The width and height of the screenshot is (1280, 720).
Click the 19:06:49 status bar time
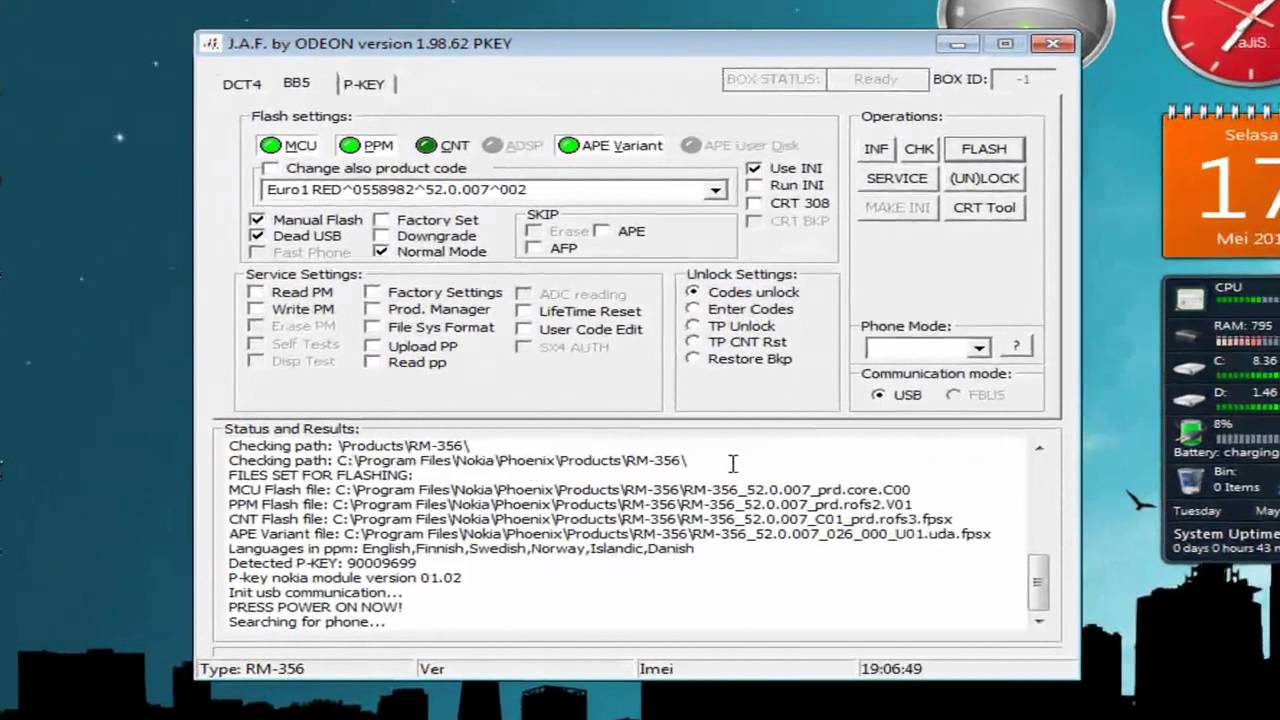[x=890, y=669]
